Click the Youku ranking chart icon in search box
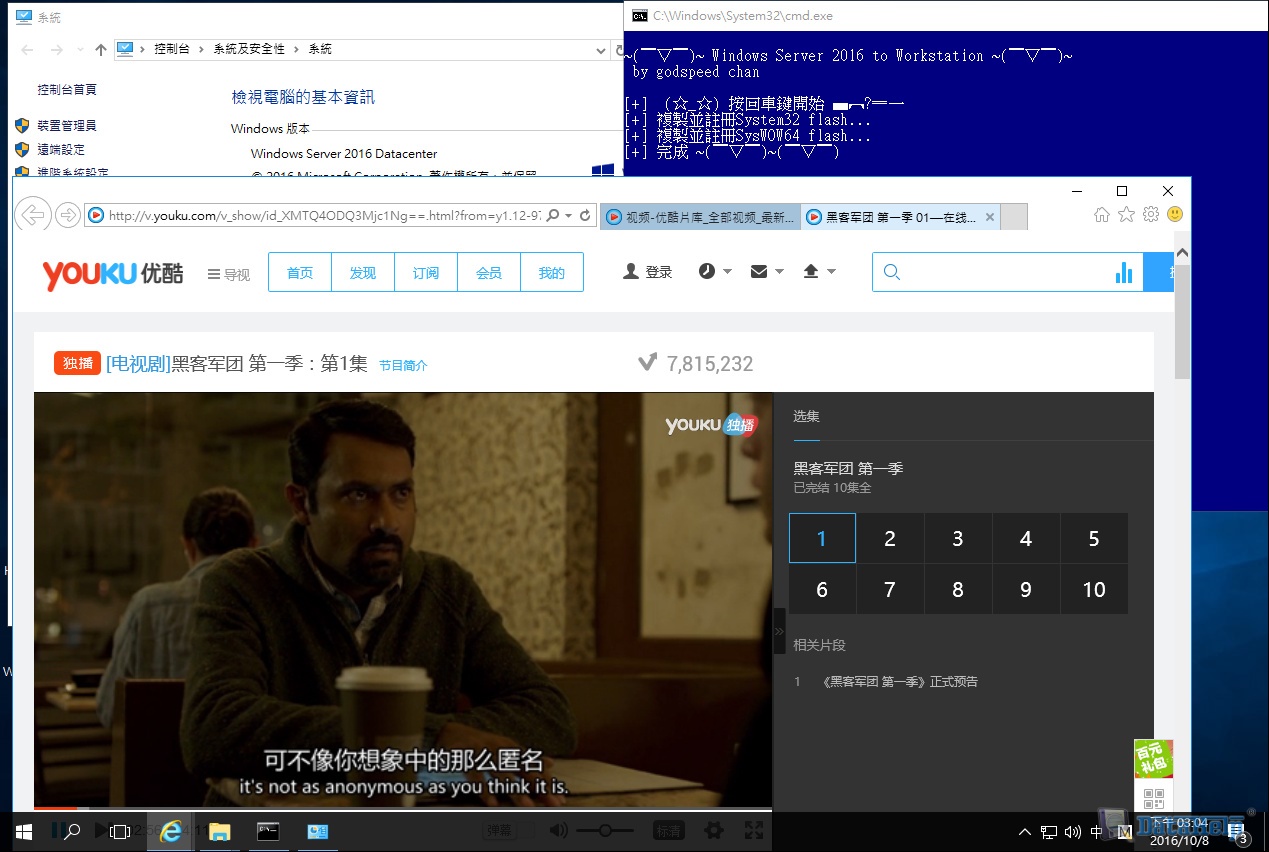Screen dimensions: 1269x852 1124,272
